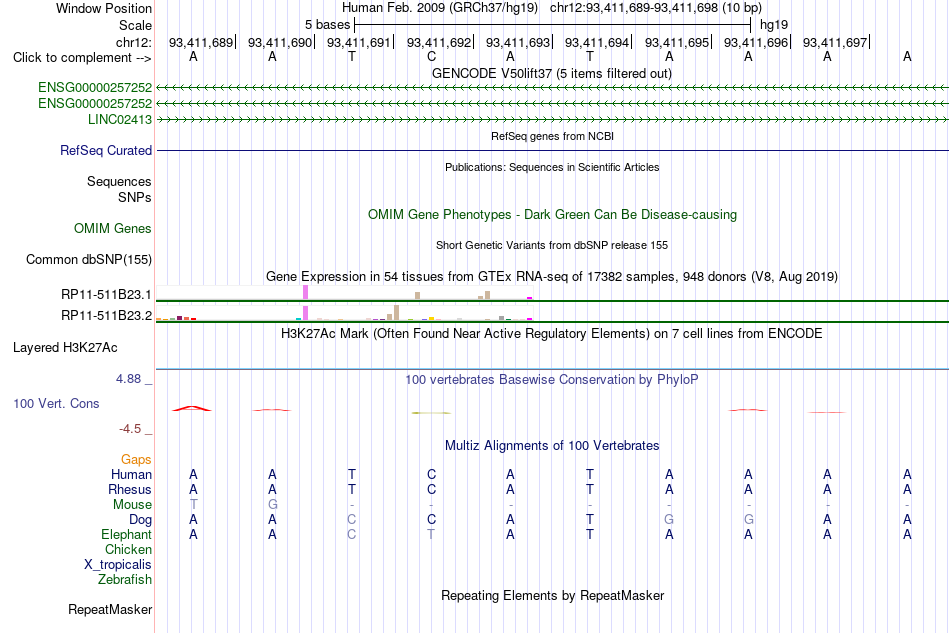Click 'Repeating Elements by RepeatMasker' title
The width and height of the screenshot is (950, 633).
pyautogui.click(x=552, y=595)
